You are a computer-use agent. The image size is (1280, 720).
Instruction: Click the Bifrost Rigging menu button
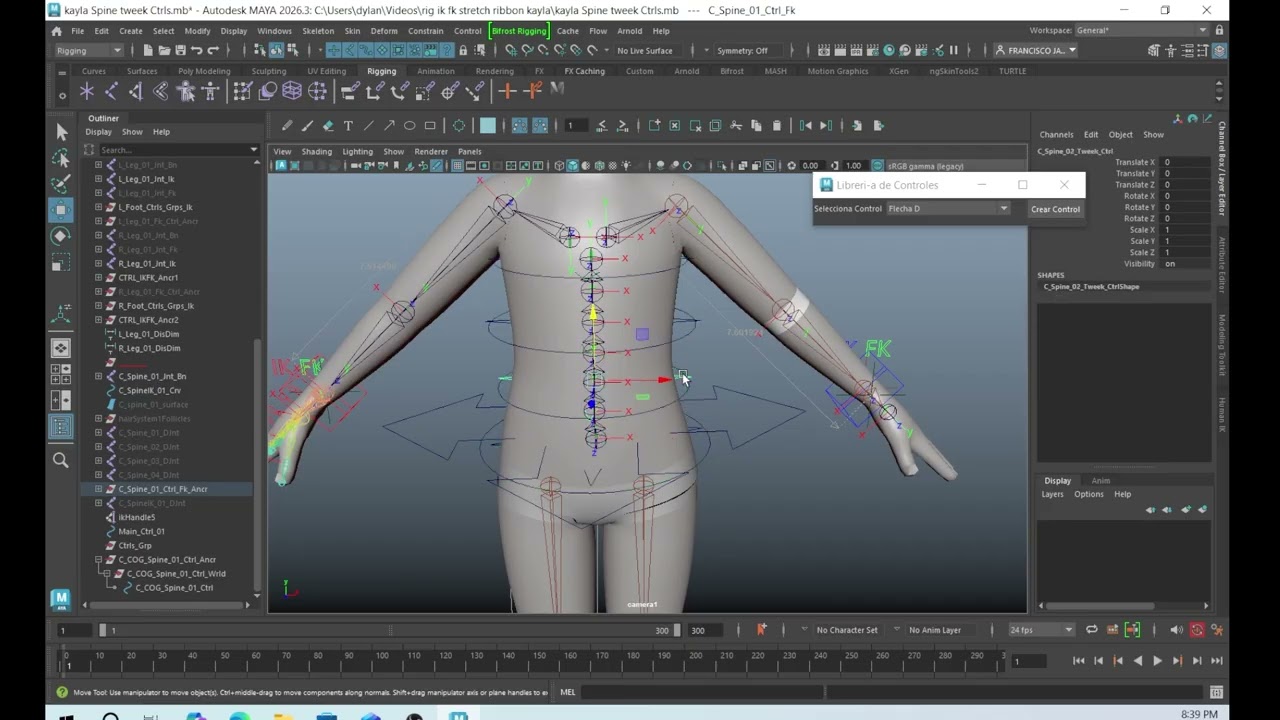[x=519, y=31]
